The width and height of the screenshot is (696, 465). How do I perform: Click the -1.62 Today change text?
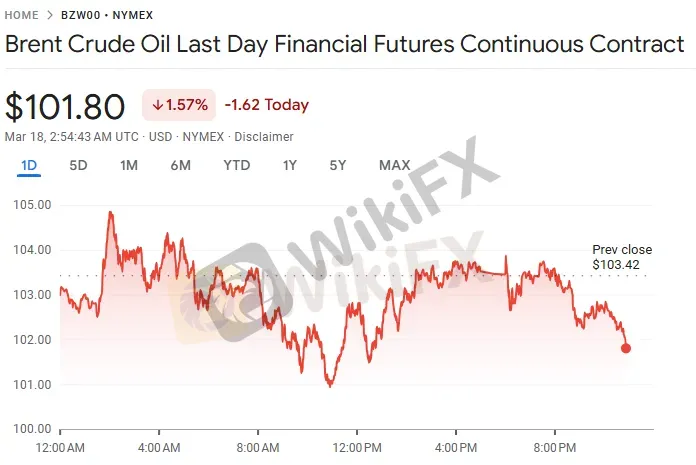coord(267,105)
